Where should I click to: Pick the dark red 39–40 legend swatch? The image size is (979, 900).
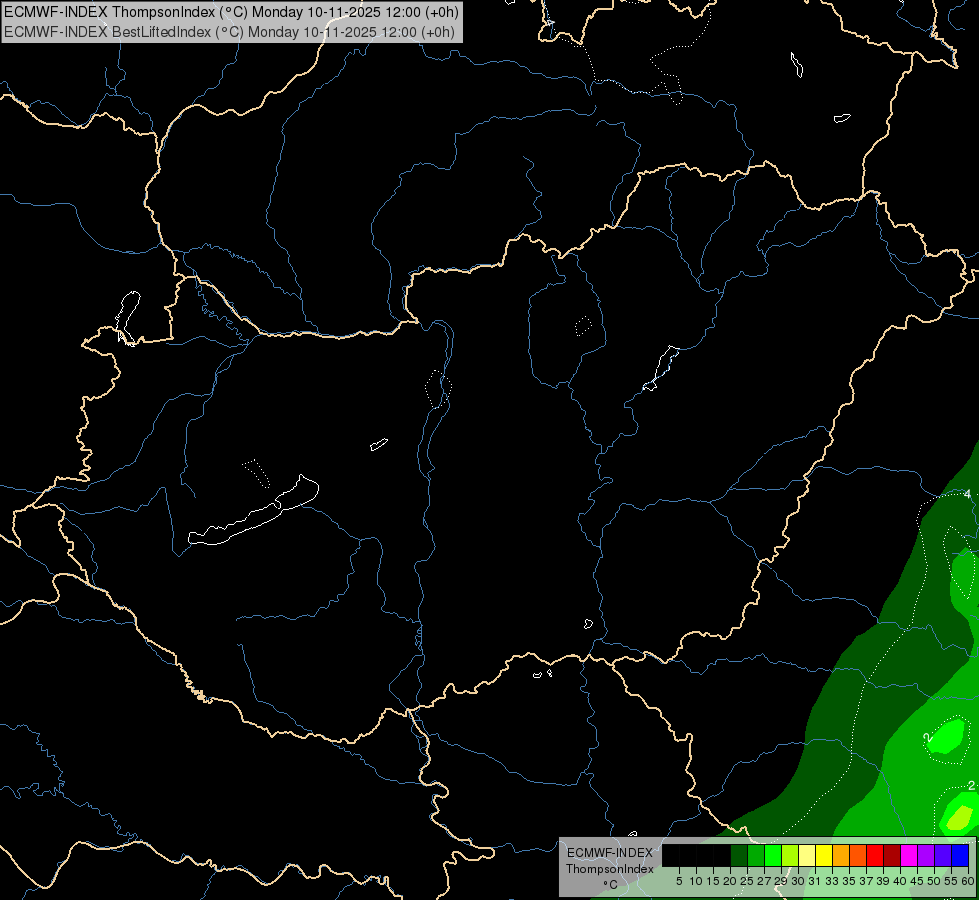pos(892,855)
